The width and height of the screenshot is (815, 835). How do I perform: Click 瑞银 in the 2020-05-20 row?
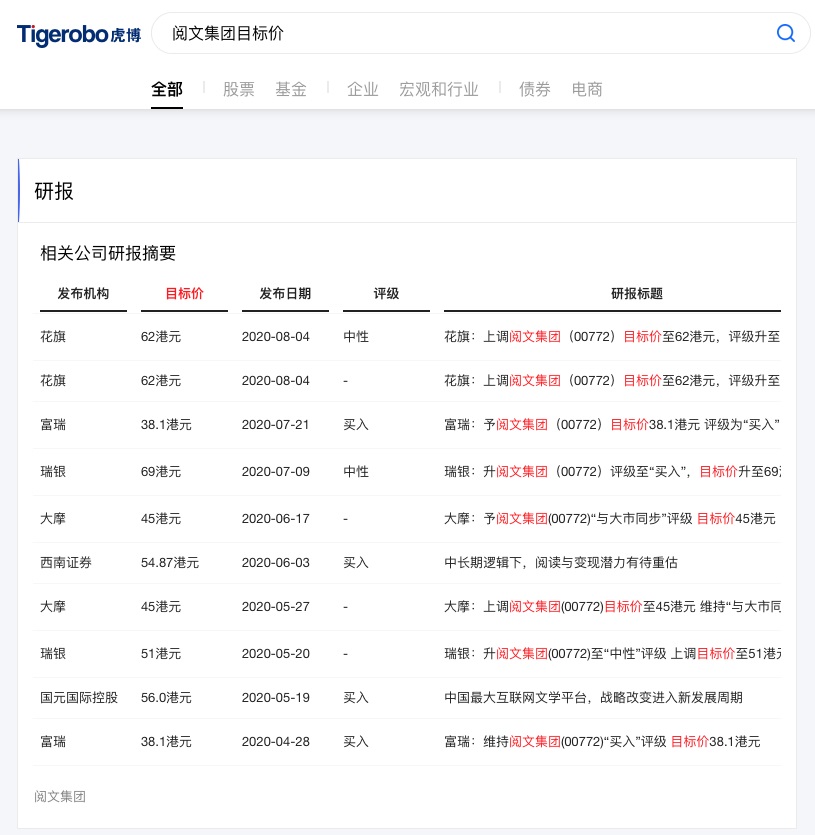click(x=53, y=653)
